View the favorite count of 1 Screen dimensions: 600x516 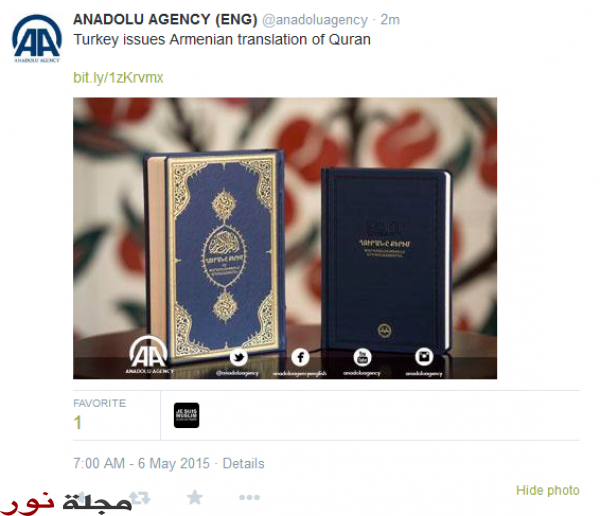[78, 423]
